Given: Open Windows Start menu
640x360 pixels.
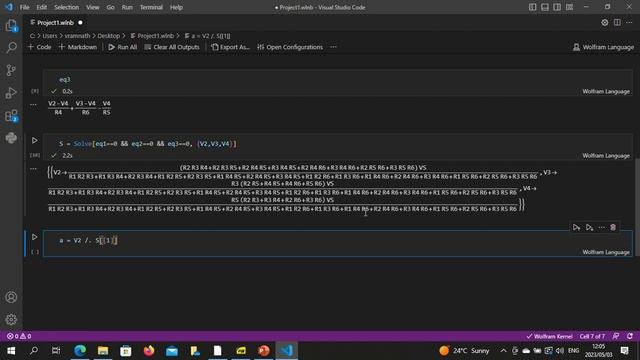Looking at the screenshot, I should point(11,351).
